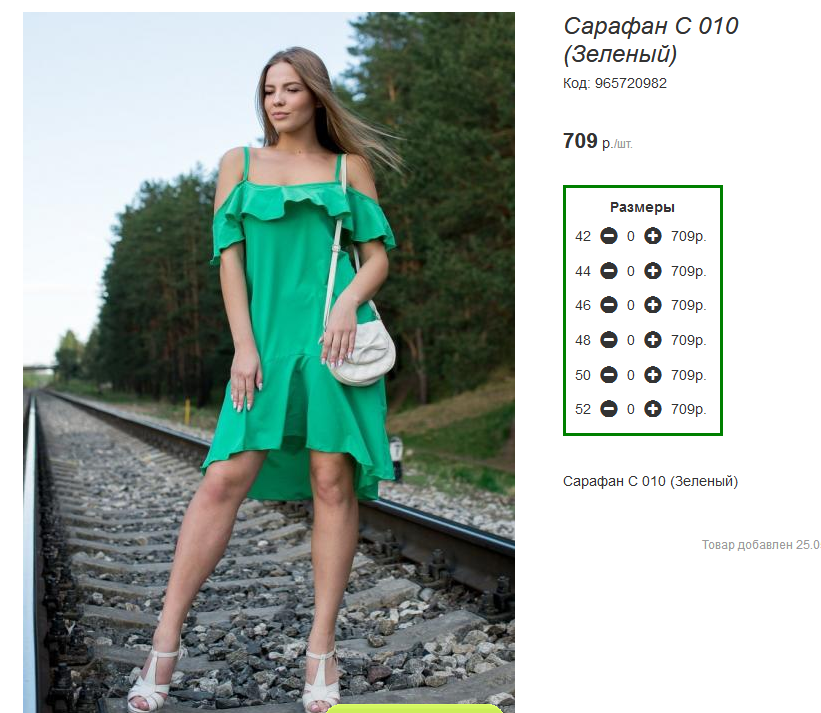Increase quantity for size 42
821x713 pixels.
click(x=652, y=236)
